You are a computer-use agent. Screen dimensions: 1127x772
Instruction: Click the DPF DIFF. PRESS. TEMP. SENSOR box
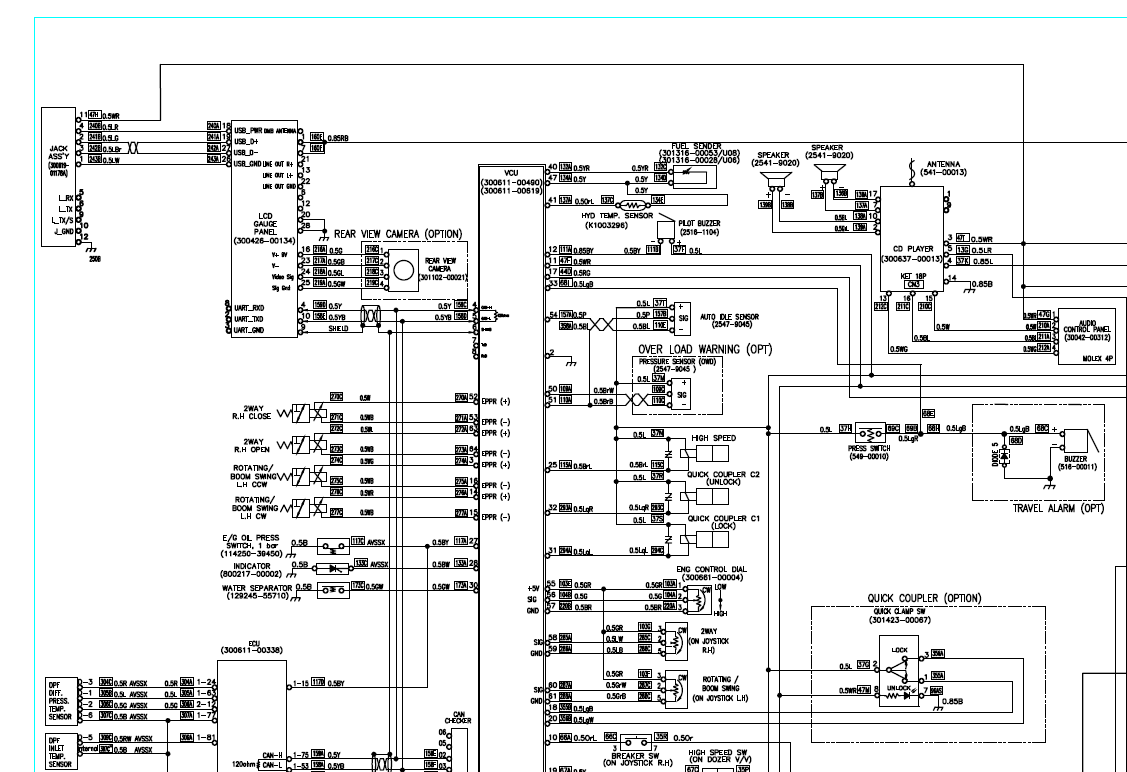60,700
